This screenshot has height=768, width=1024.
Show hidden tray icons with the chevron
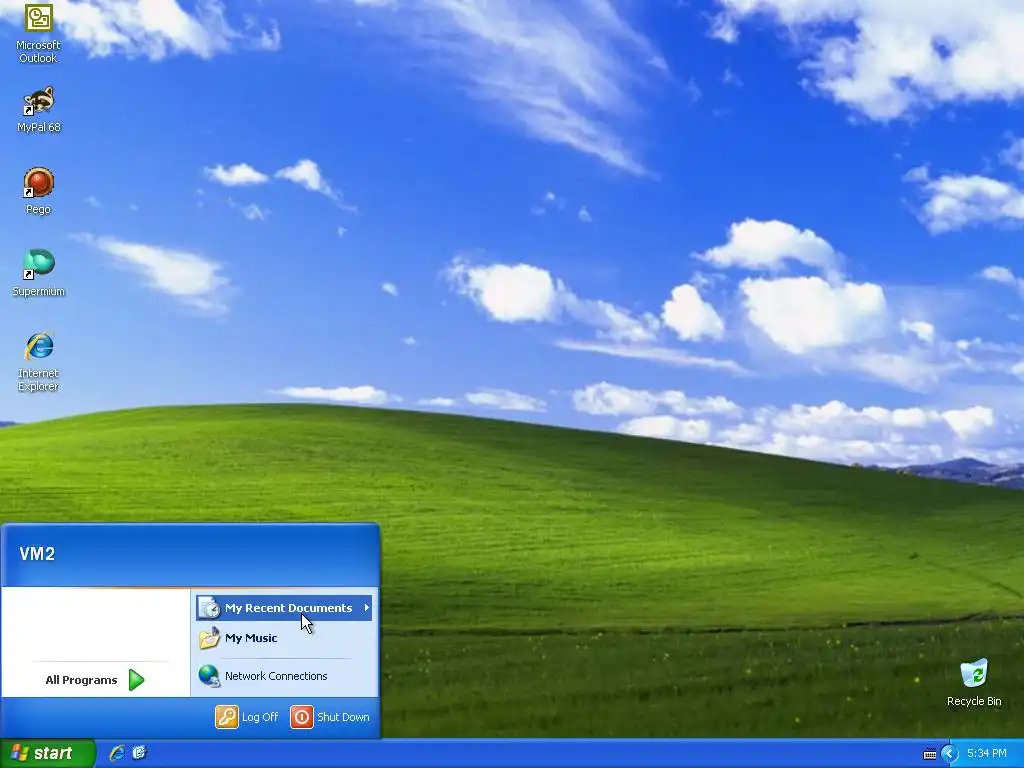point(950,754)
